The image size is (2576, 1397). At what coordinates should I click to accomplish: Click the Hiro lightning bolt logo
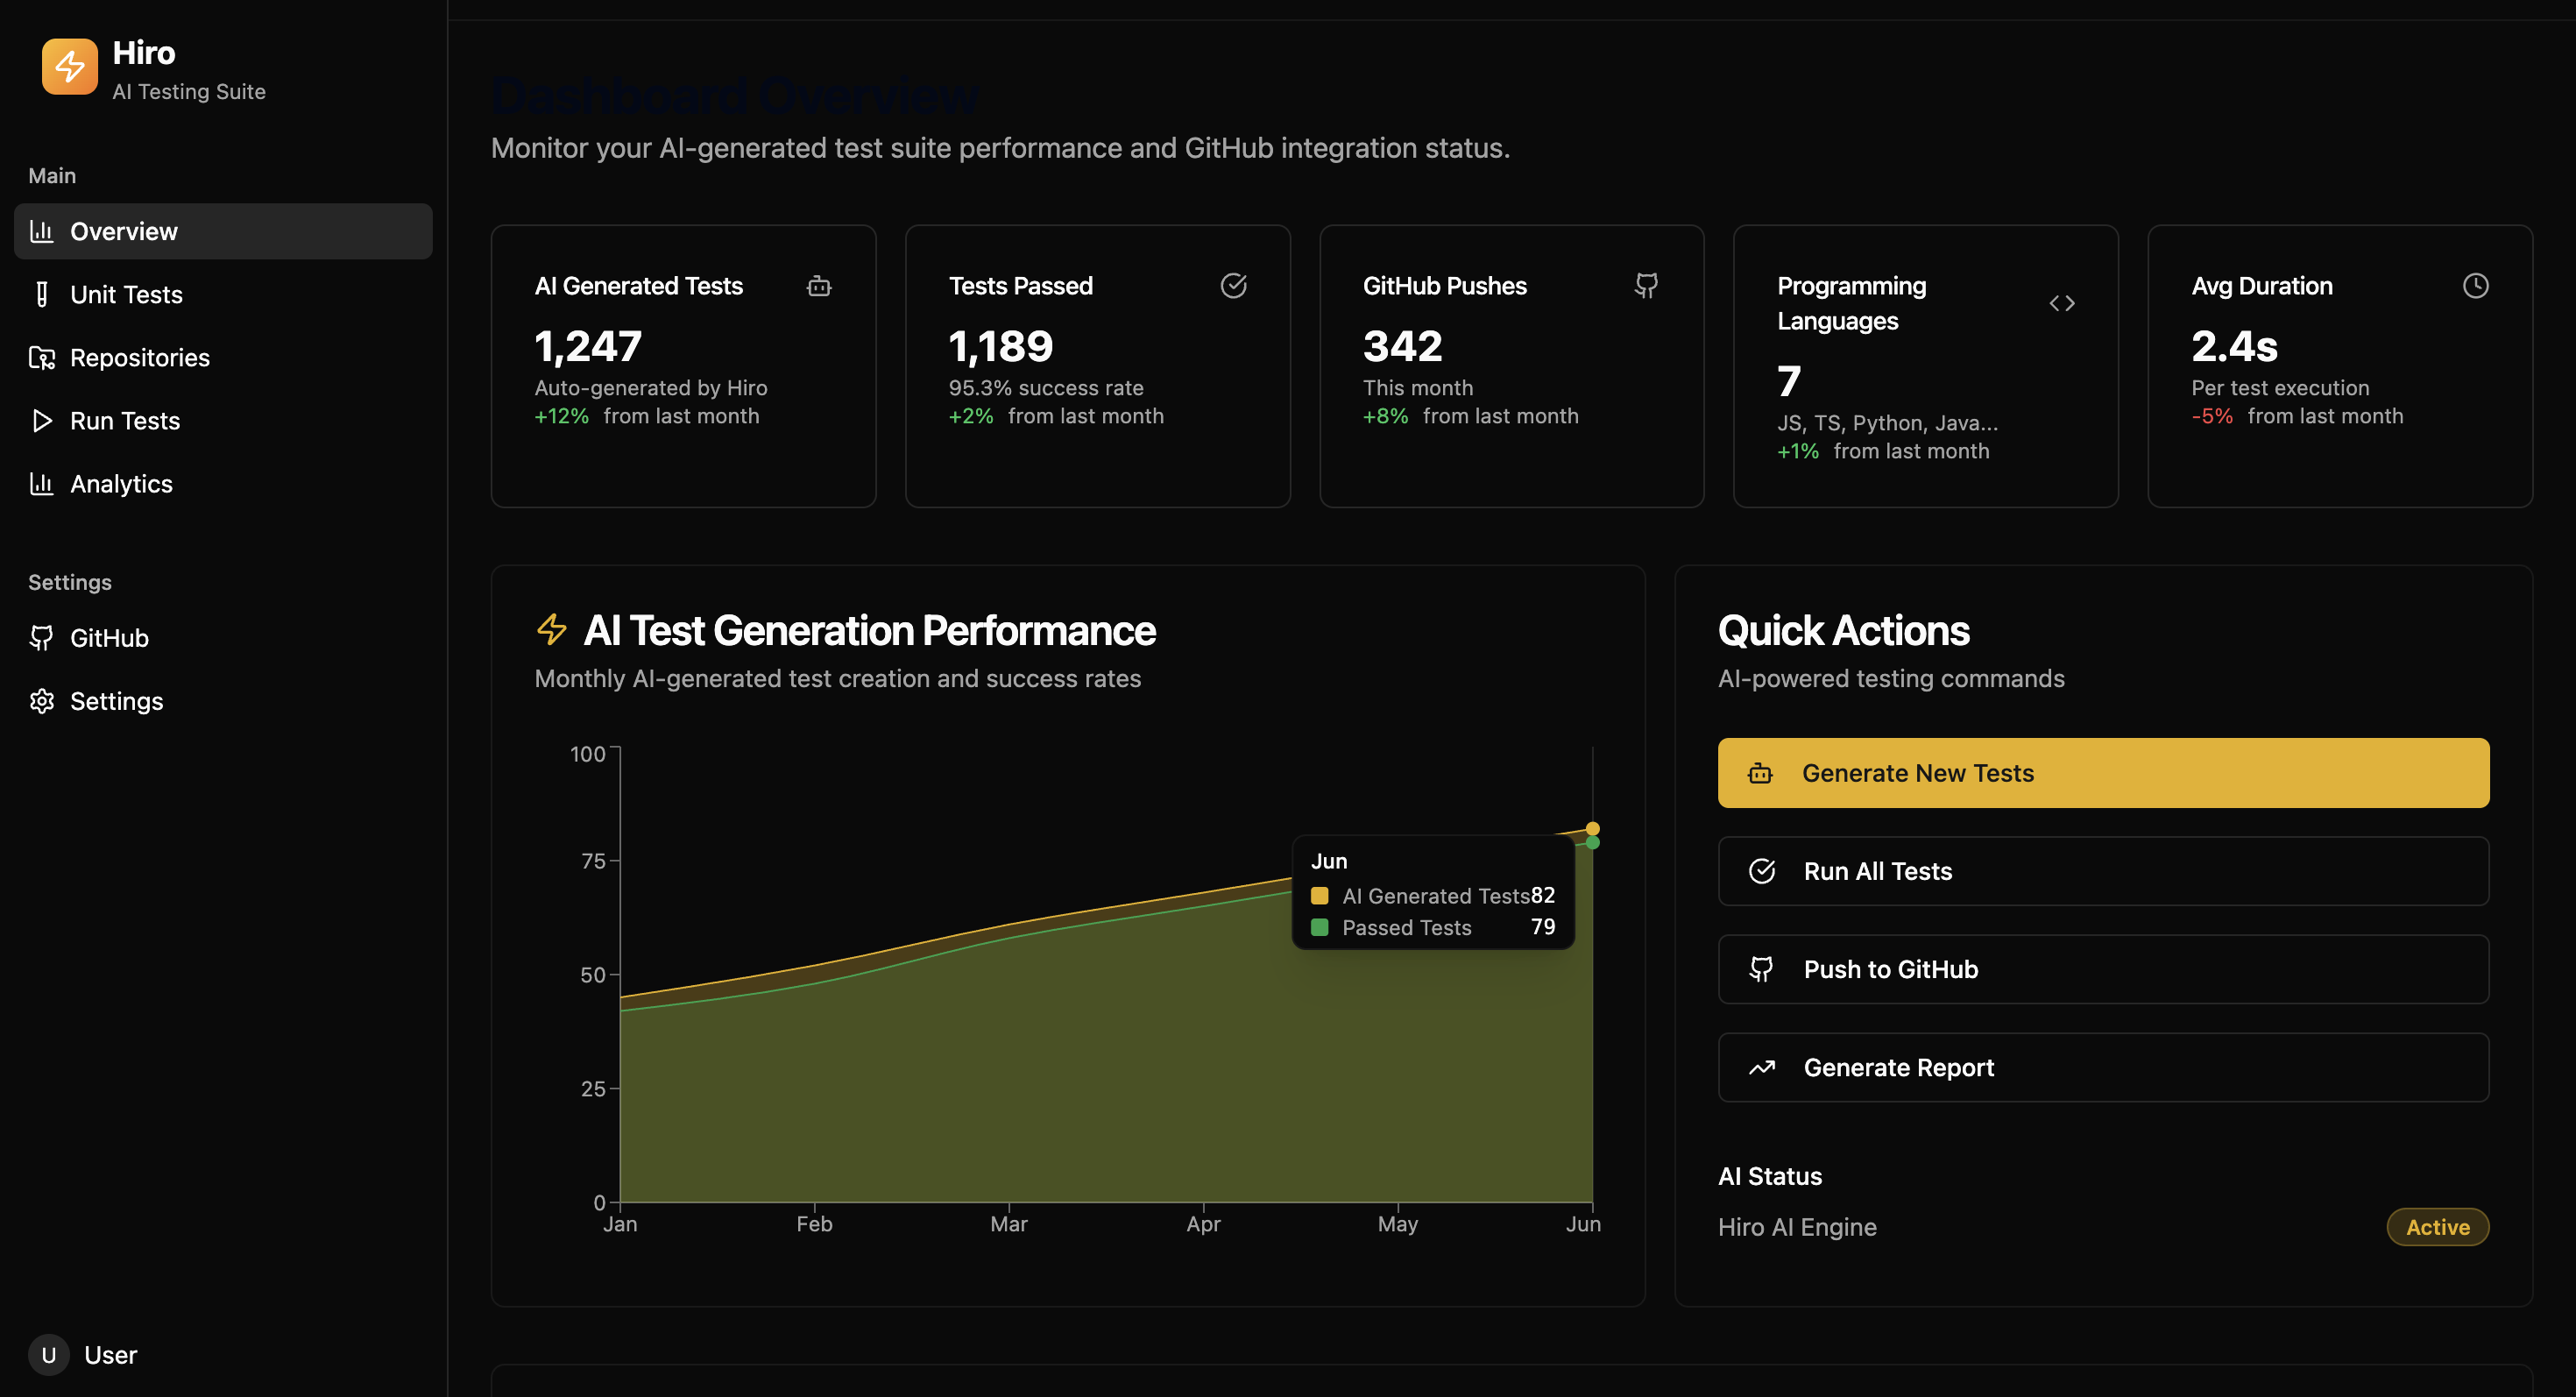point(69,66)
